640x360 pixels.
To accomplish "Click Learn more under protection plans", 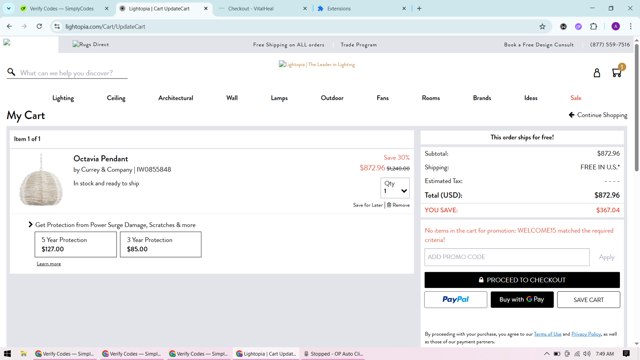I will (49, 264).
